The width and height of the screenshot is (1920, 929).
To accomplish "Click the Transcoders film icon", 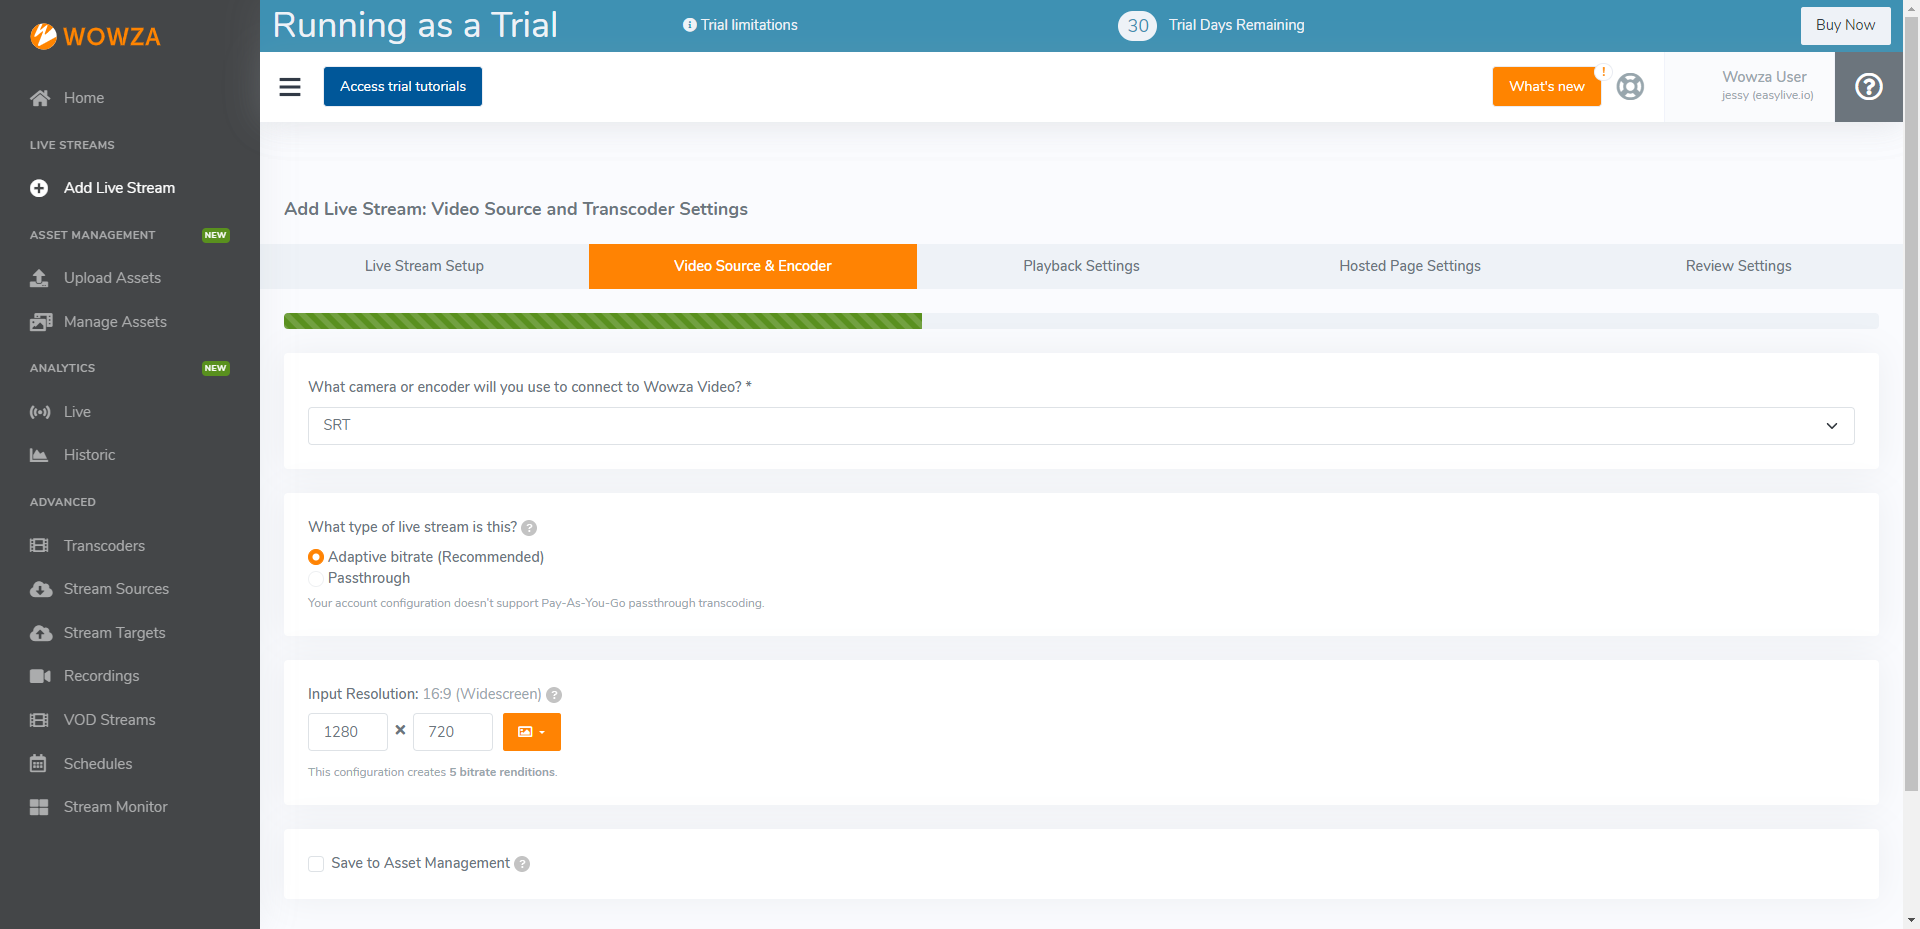I will (x=39, y=546).
